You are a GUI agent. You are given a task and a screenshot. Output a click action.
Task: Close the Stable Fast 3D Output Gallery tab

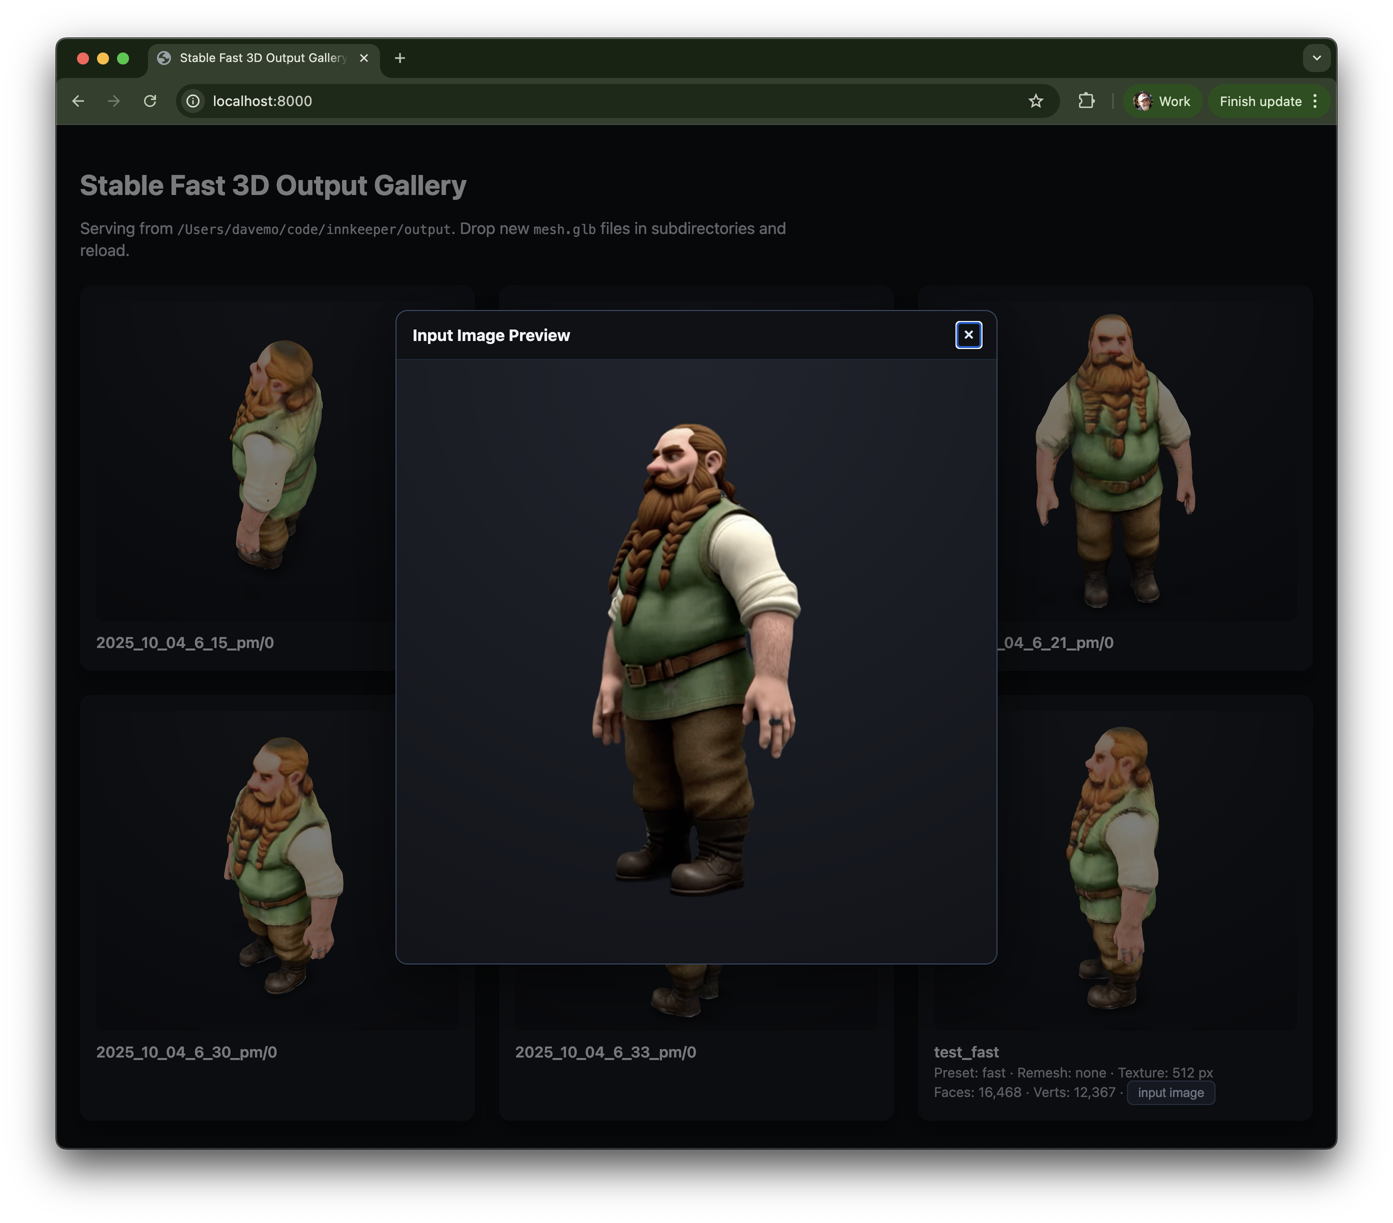(x=364, y=58)
